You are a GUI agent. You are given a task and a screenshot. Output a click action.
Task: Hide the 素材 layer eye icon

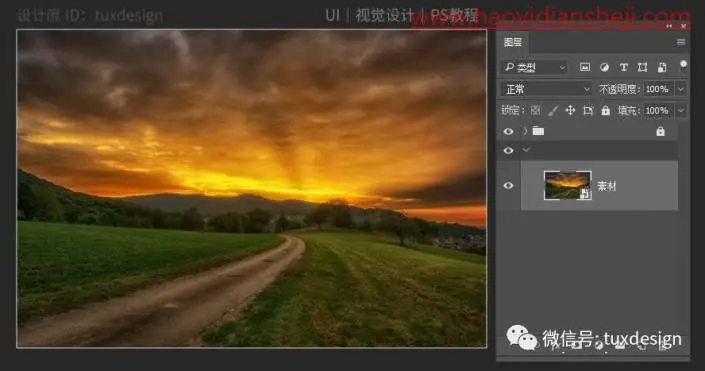tap(508, 185)
